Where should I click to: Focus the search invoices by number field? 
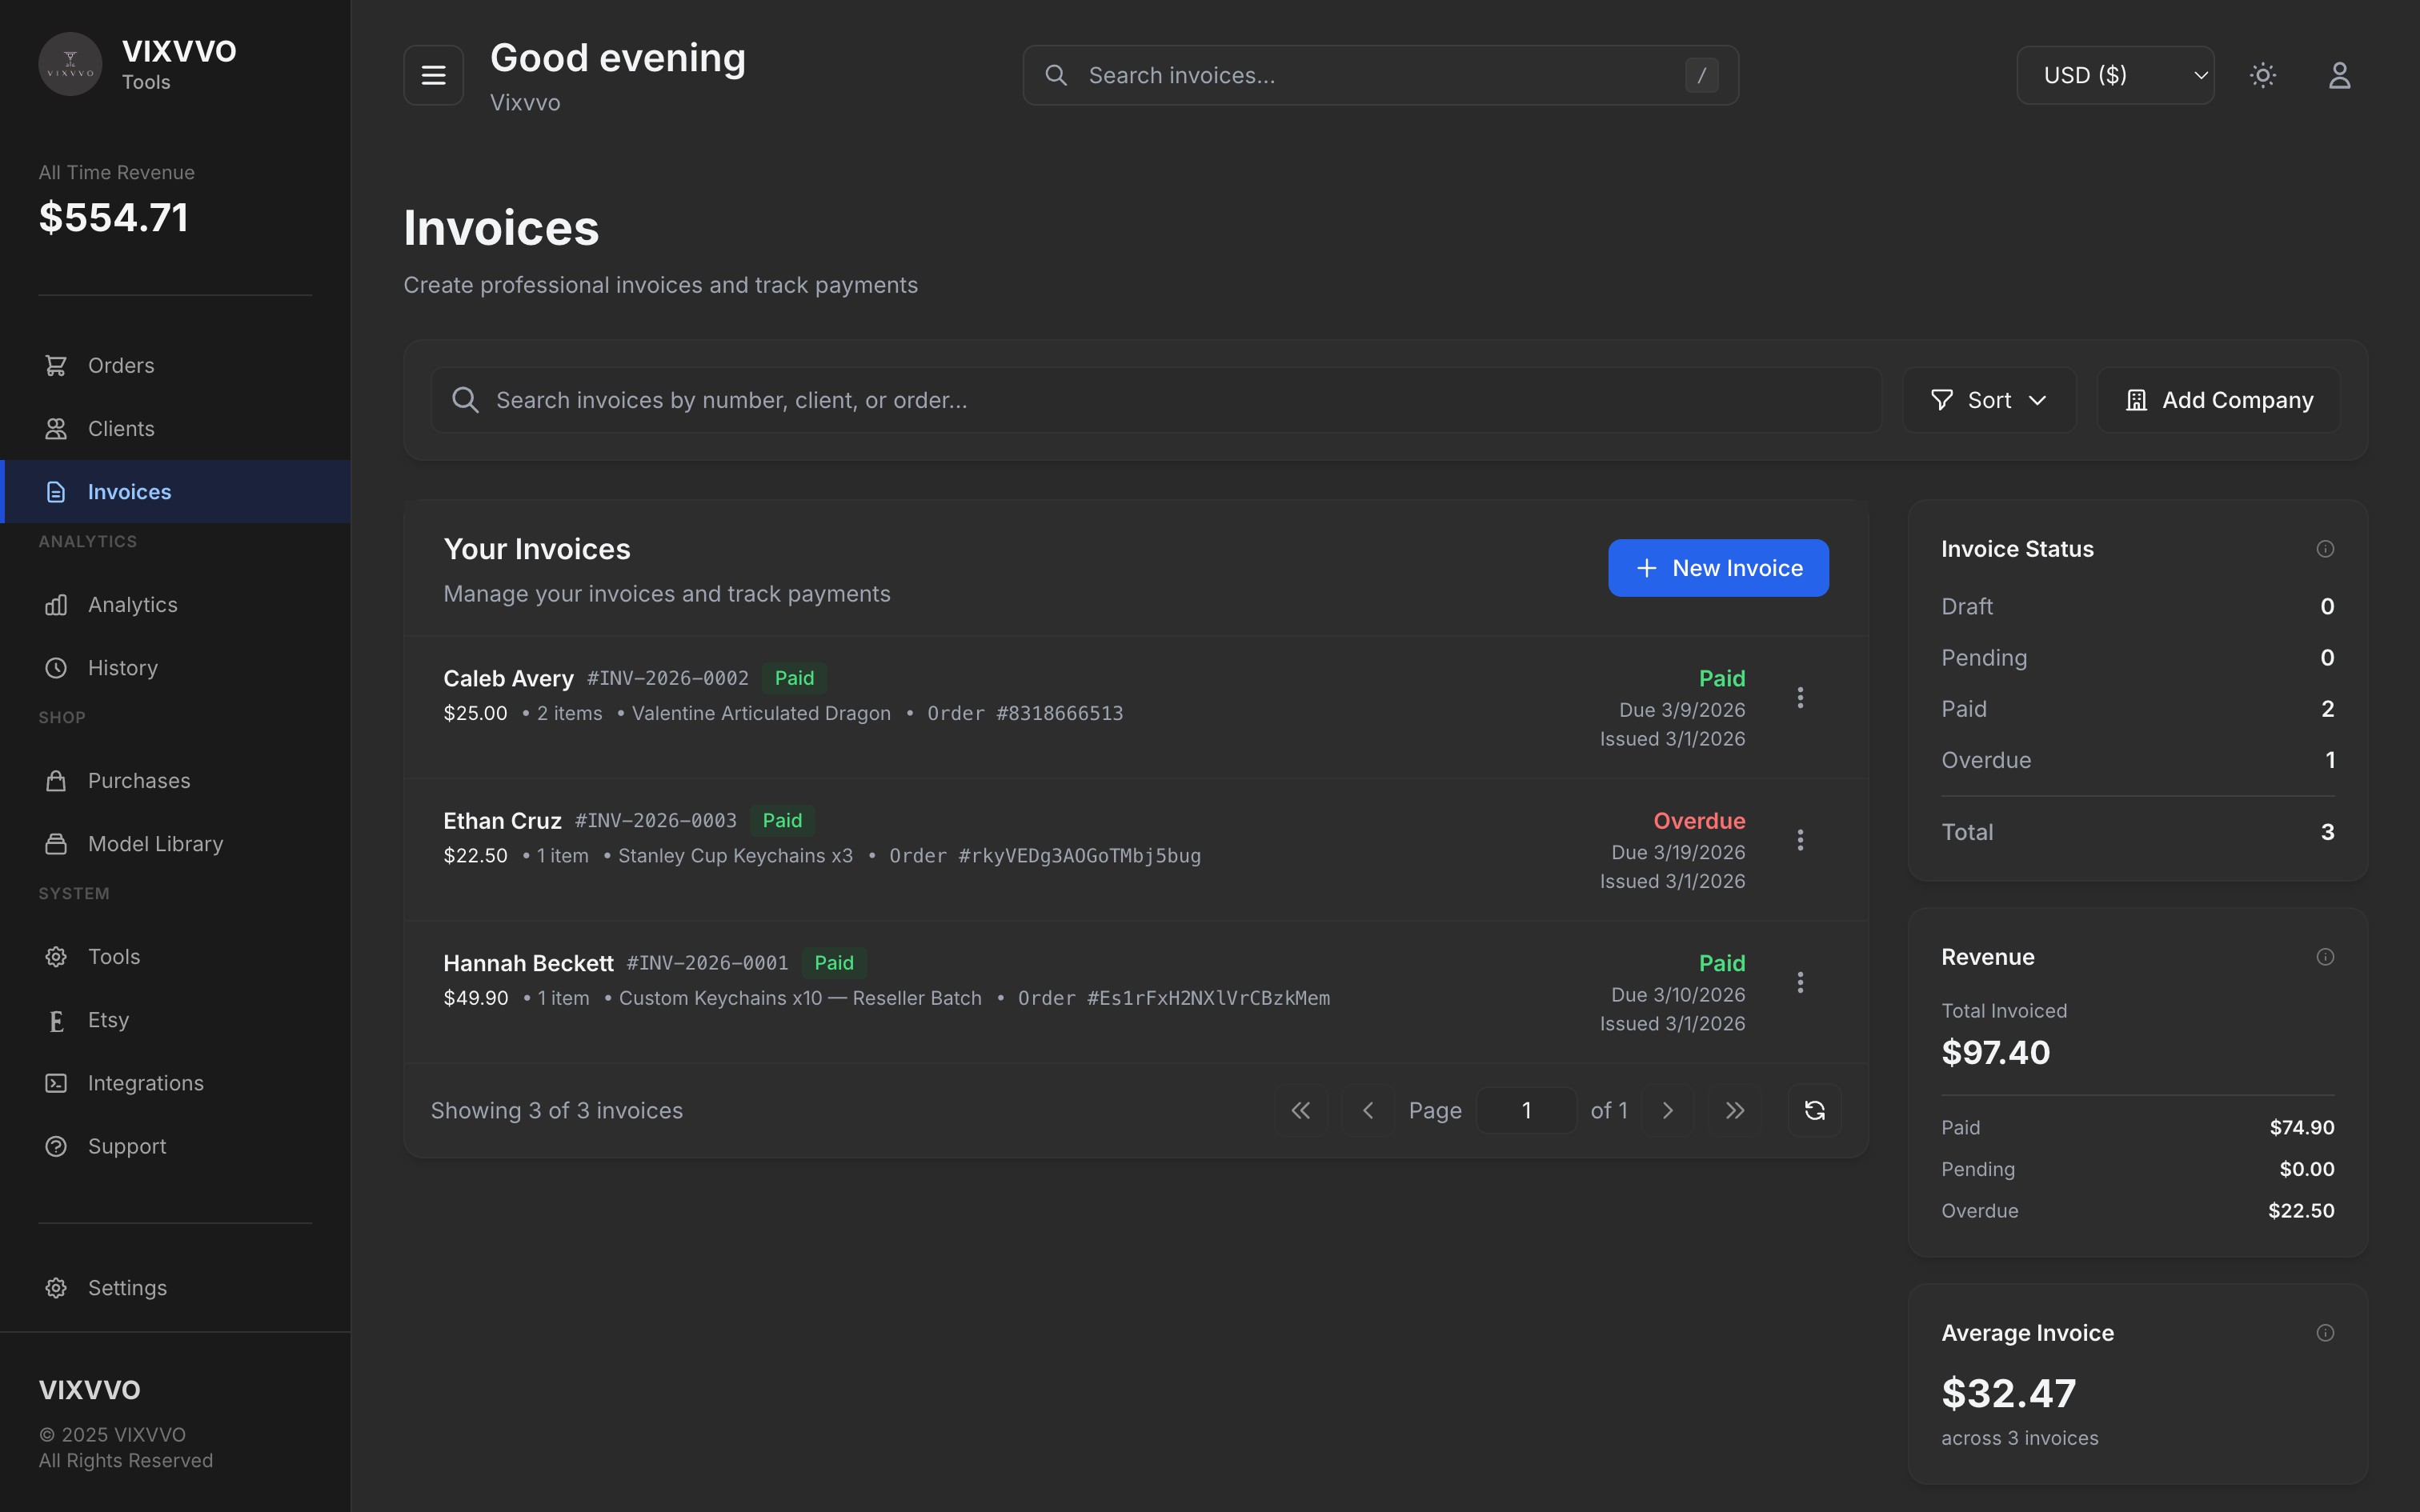(1155, 400)
